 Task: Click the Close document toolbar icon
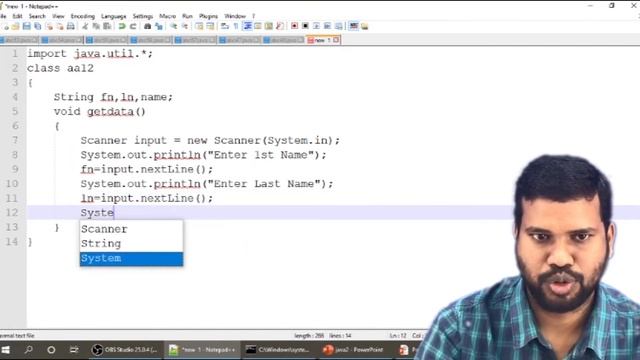click(x=49, y=27)
